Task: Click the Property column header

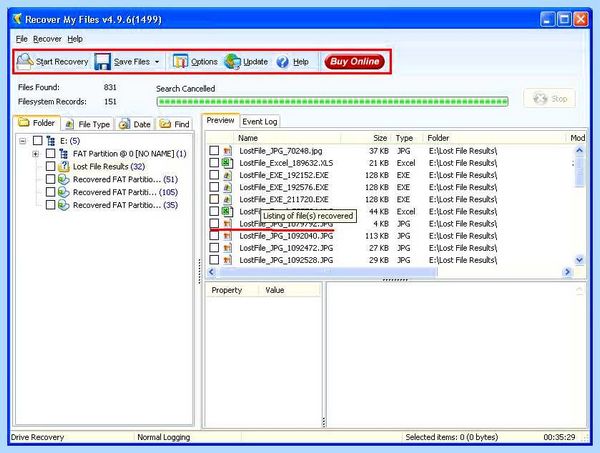Action: (x=232, y=290)
